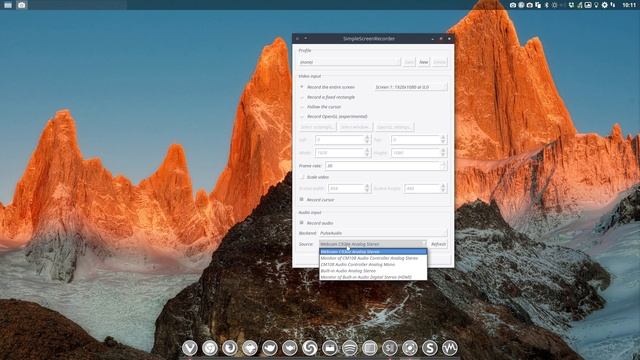Click the Bluetooth tray icon
The width and height of the screenshot is (640, 360).
[547, 5]
